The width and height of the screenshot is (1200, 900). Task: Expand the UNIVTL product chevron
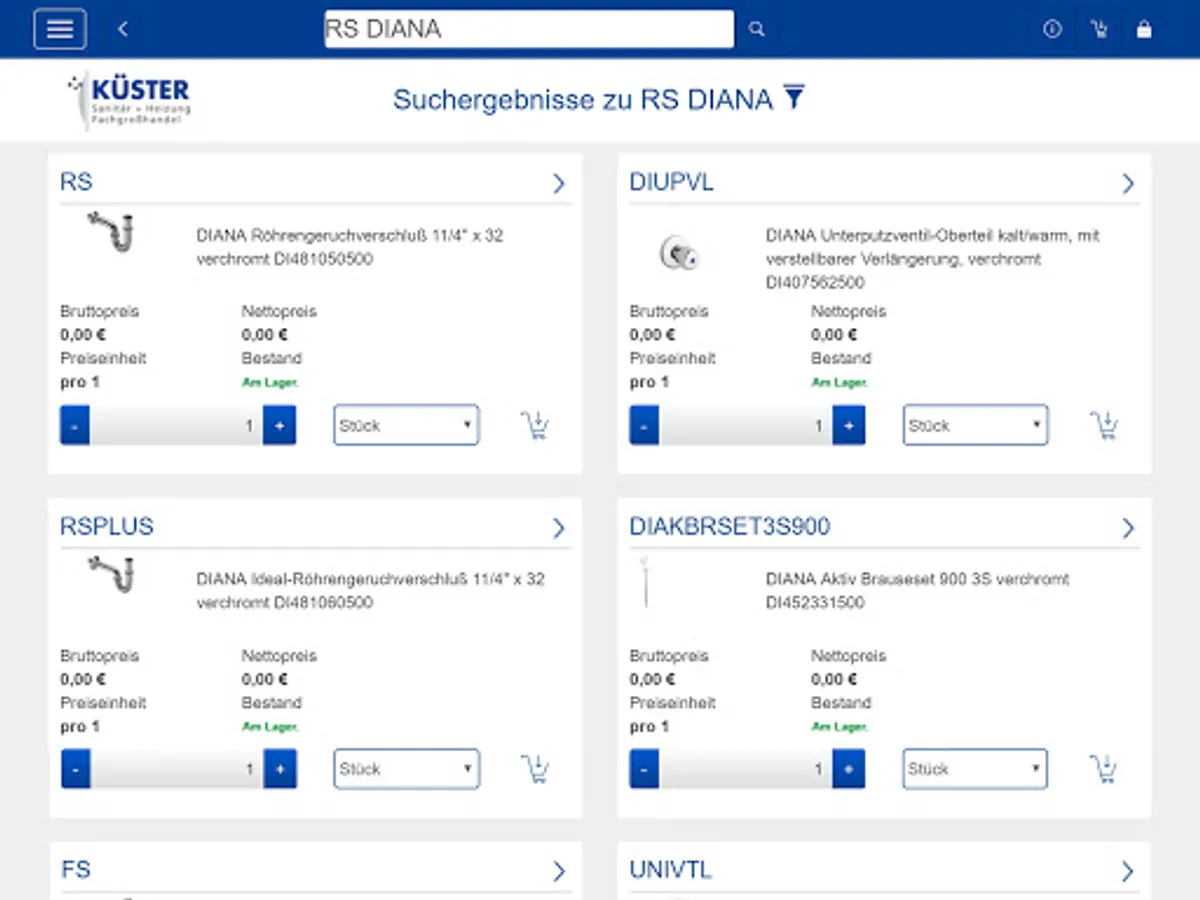(x=1128, y=871)
